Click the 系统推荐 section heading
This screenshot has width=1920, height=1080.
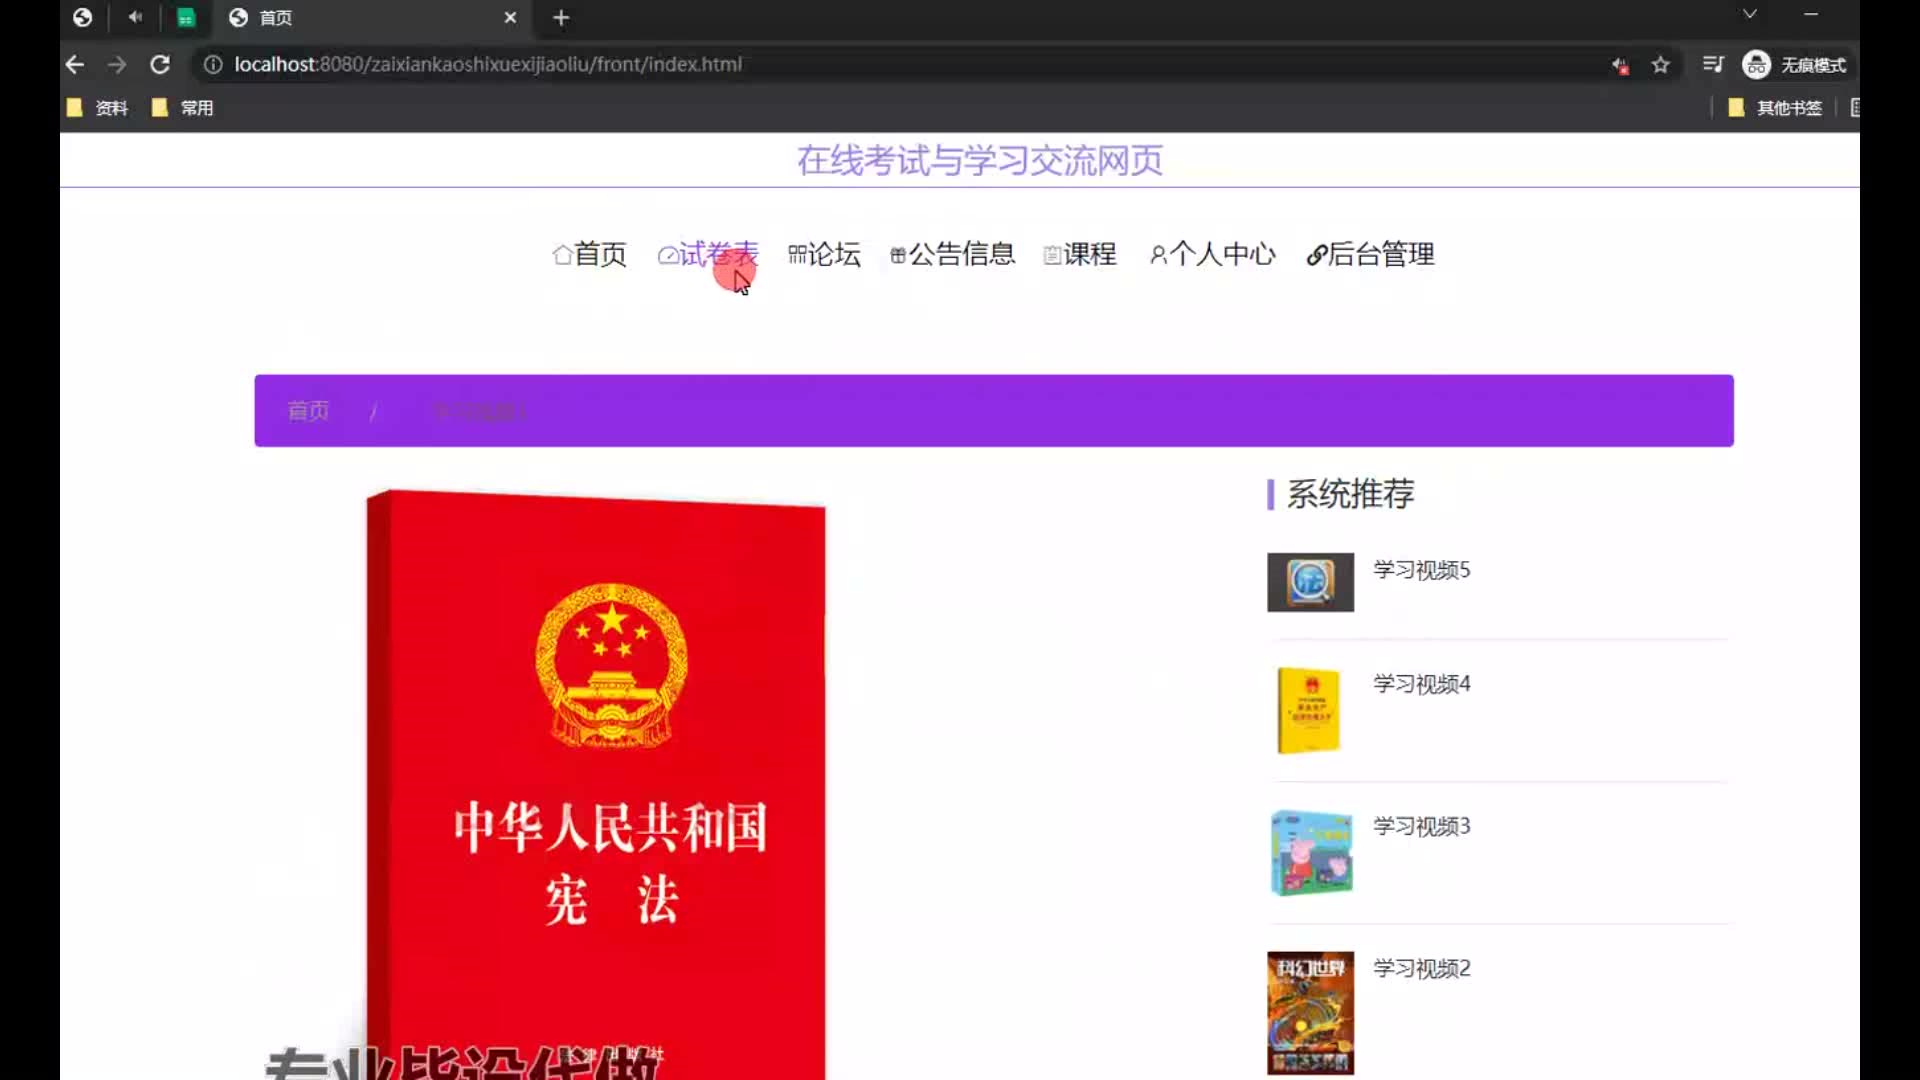[x=1350, y=494]
